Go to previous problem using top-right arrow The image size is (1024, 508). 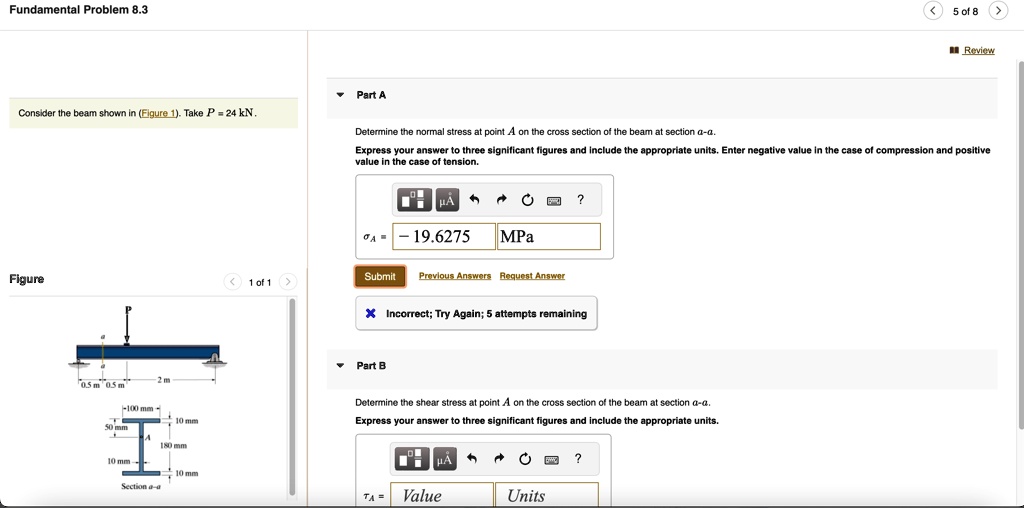[x=932, y=11]
